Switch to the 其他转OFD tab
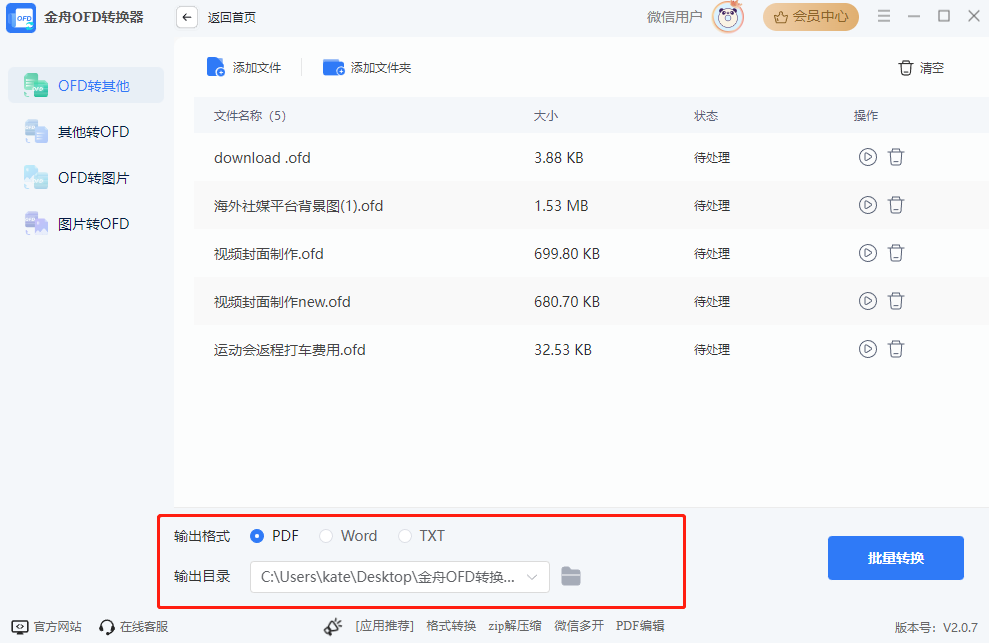This screenshot has width=989, height=643. coord(86,132)
